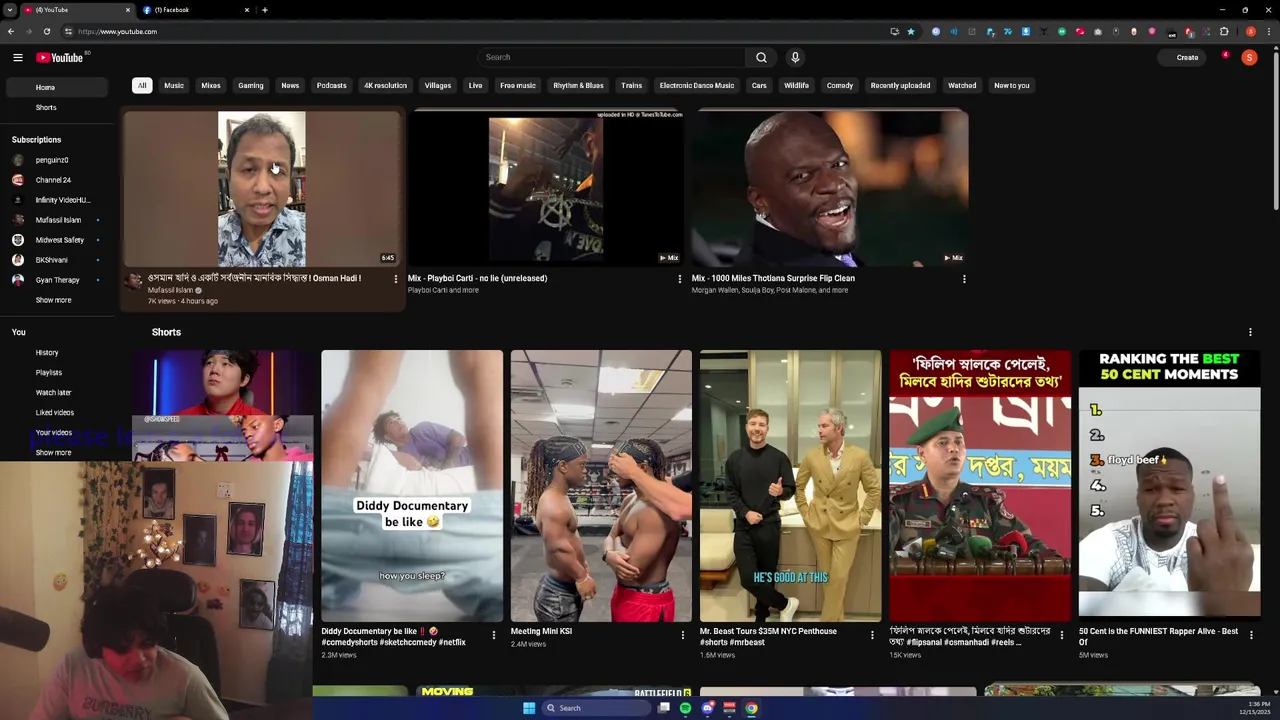Open options for Diddy Documentary short
Viewport: 1280px width, 720px height.
click(x=493, y=635)
